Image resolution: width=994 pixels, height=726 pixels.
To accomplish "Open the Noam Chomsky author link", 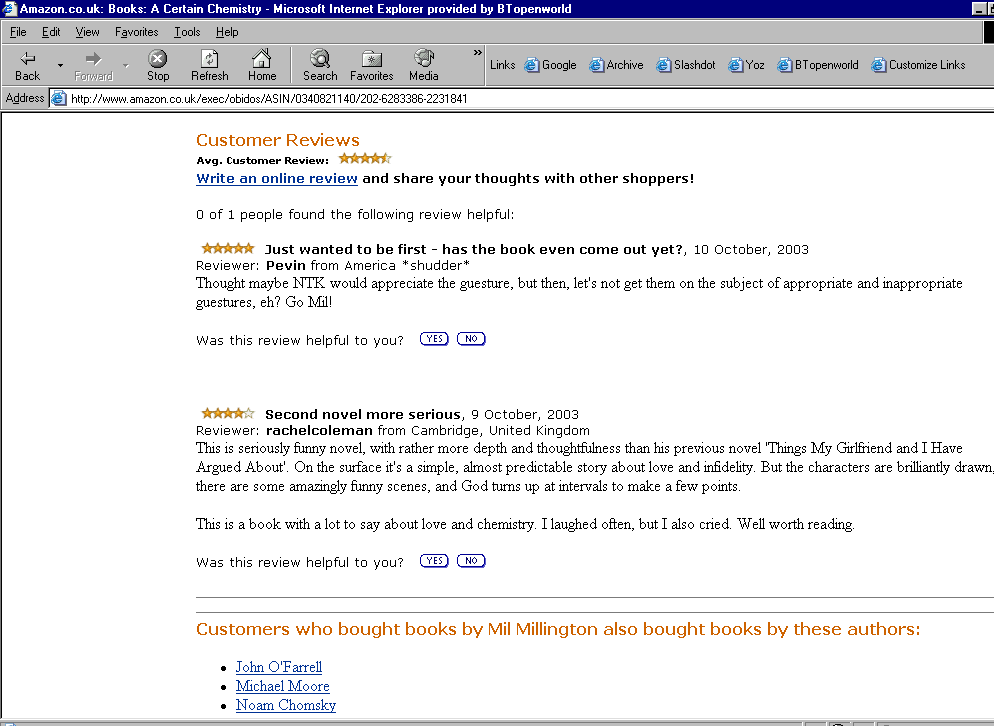I will tap(286, 705).
